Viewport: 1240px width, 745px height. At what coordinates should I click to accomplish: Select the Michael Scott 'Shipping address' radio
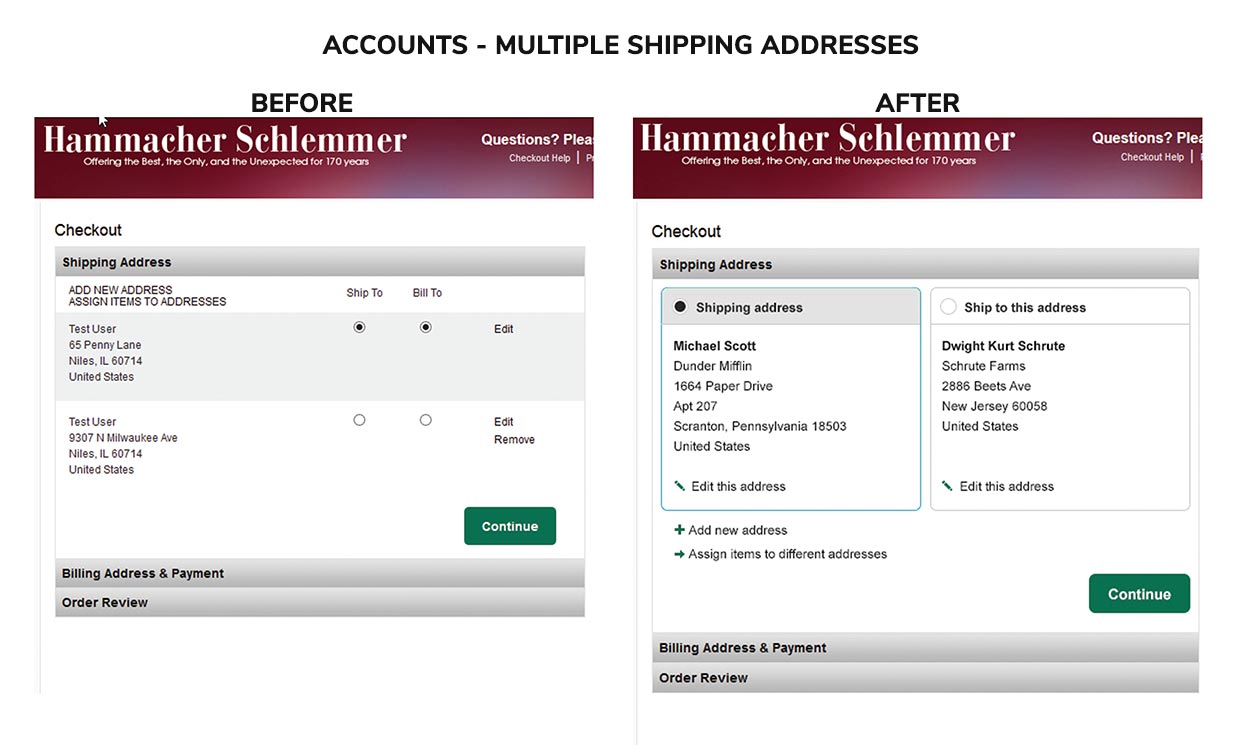point(681,307)
